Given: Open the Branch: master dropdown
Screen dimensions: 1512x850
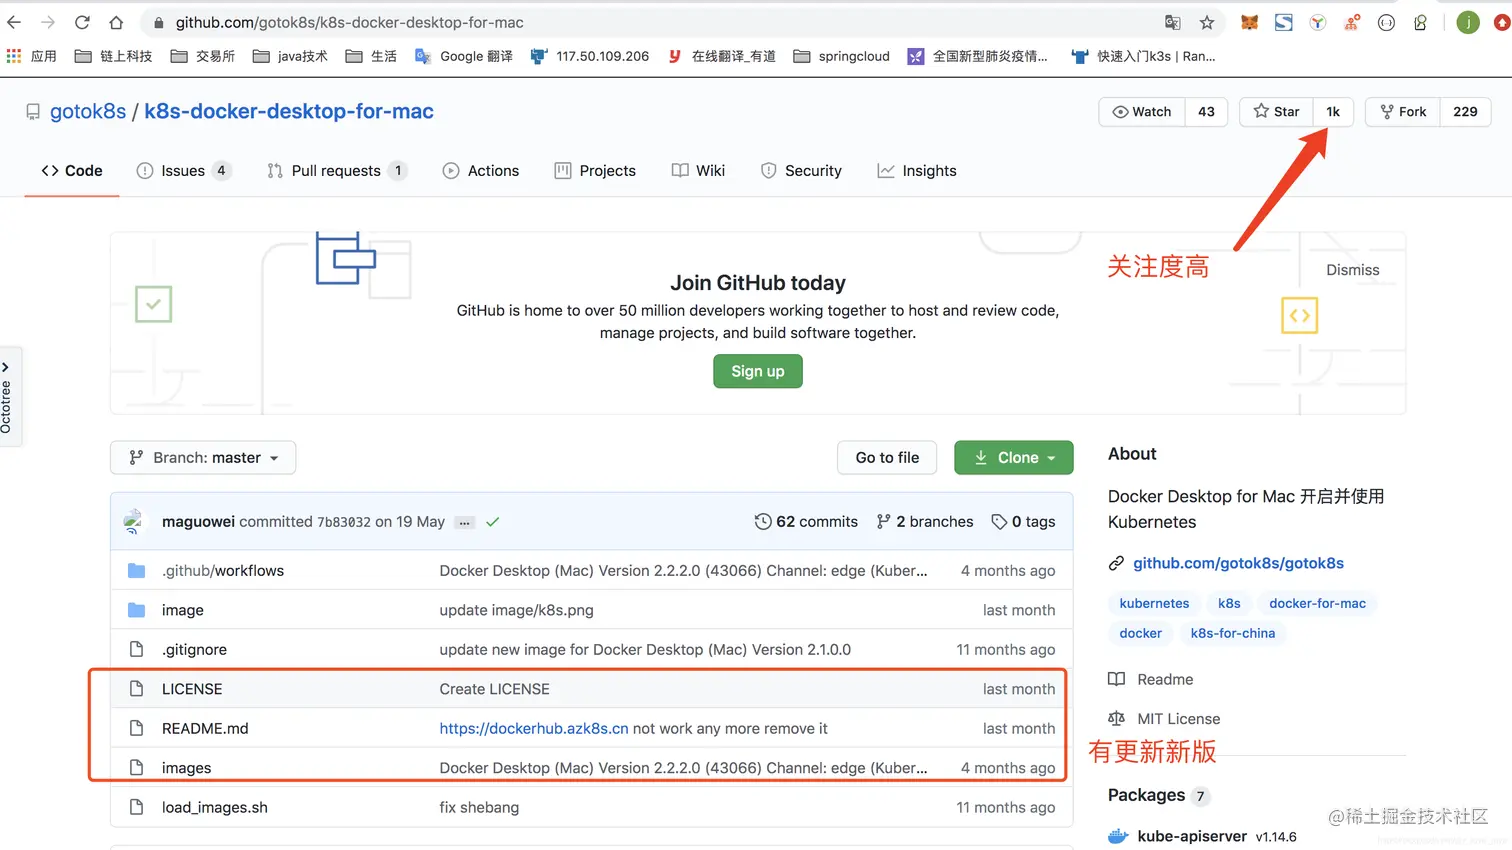Looking at the screenshot, I should pos(203,458).
